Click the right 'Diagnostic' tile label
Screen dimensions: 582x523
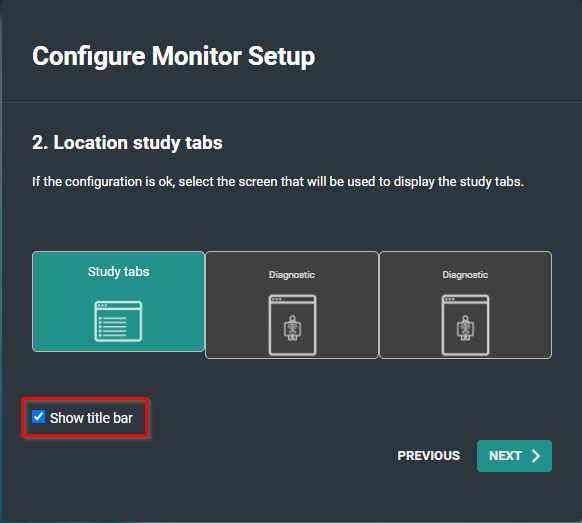point(465,275)
